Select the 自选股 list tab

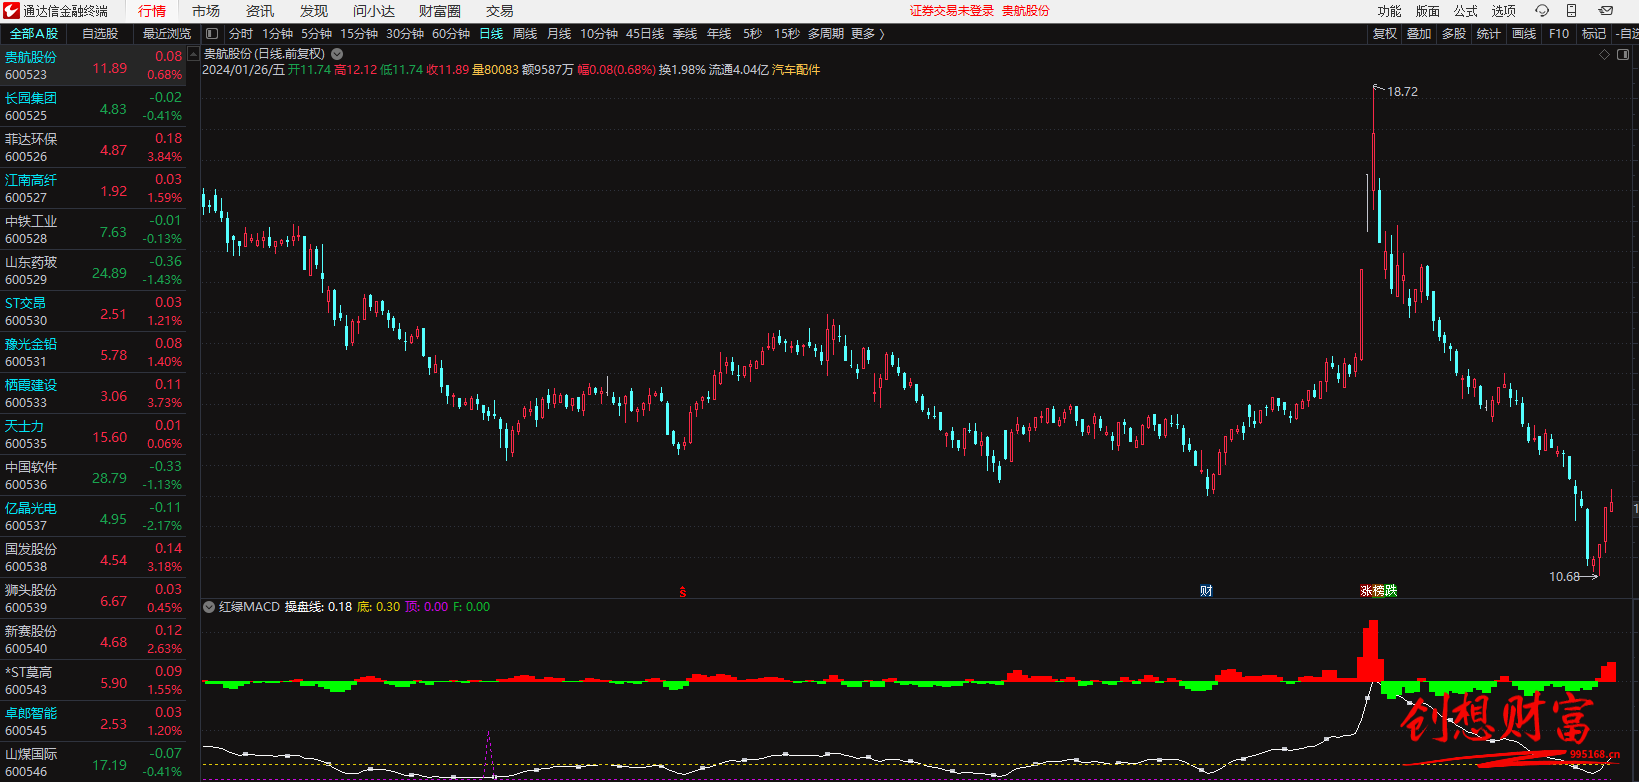point(100,34)
